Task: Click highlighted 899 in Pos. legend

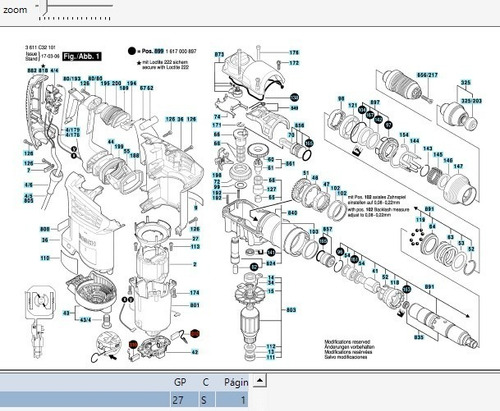Action: coord(159,51)
